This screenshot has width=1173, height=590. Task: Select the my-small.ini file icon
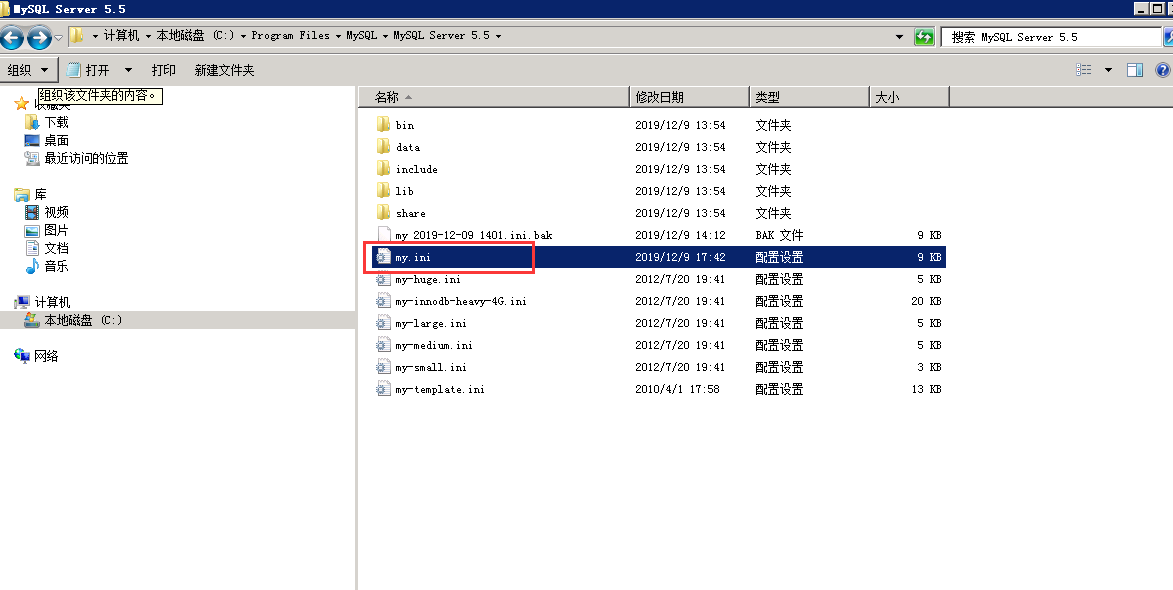coord(384,367)
